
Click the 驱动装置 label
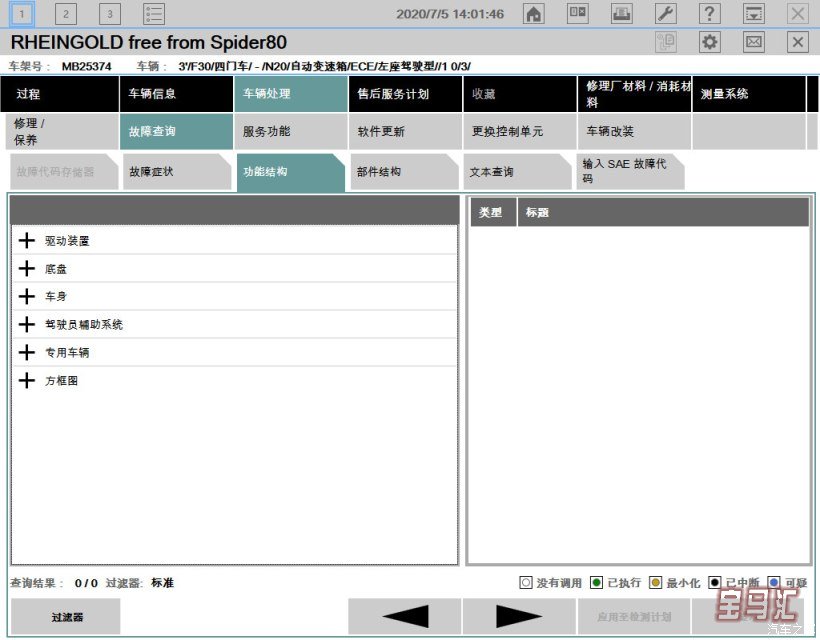[x=67, y=241]
